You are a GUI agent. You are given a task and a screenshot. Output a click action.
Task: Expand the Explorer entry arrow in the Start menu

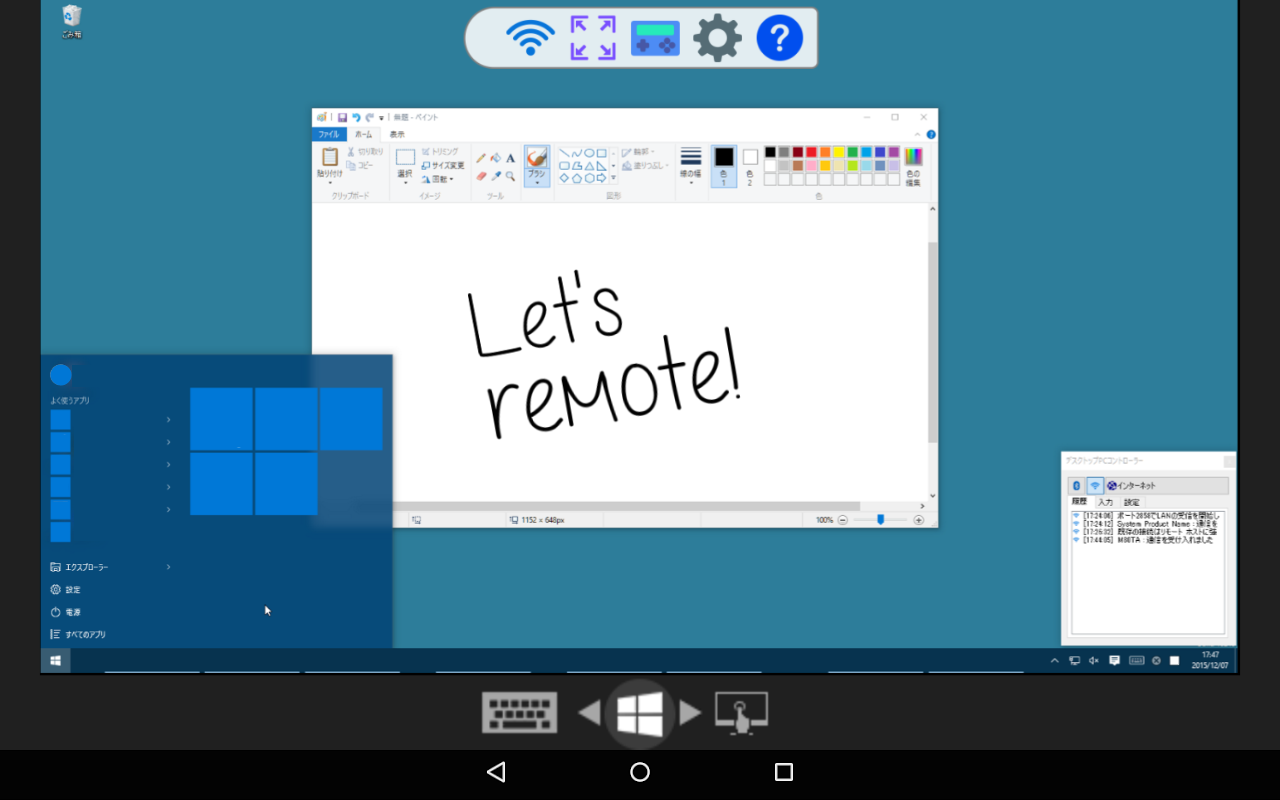point(168,567)
